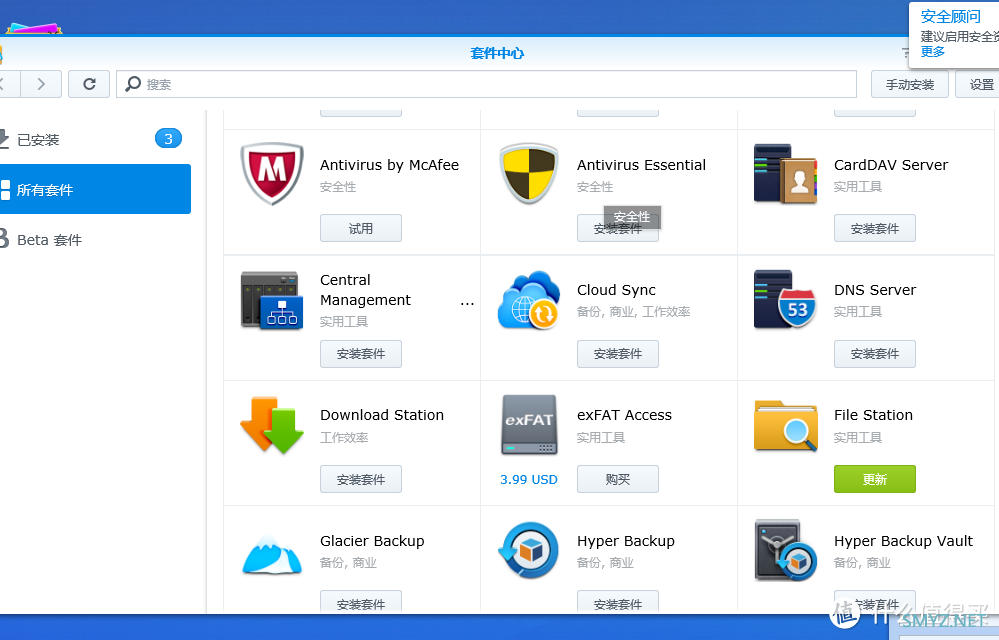Install the Glacier Backup package
This screenshot has height=640, width=999.
361,602
